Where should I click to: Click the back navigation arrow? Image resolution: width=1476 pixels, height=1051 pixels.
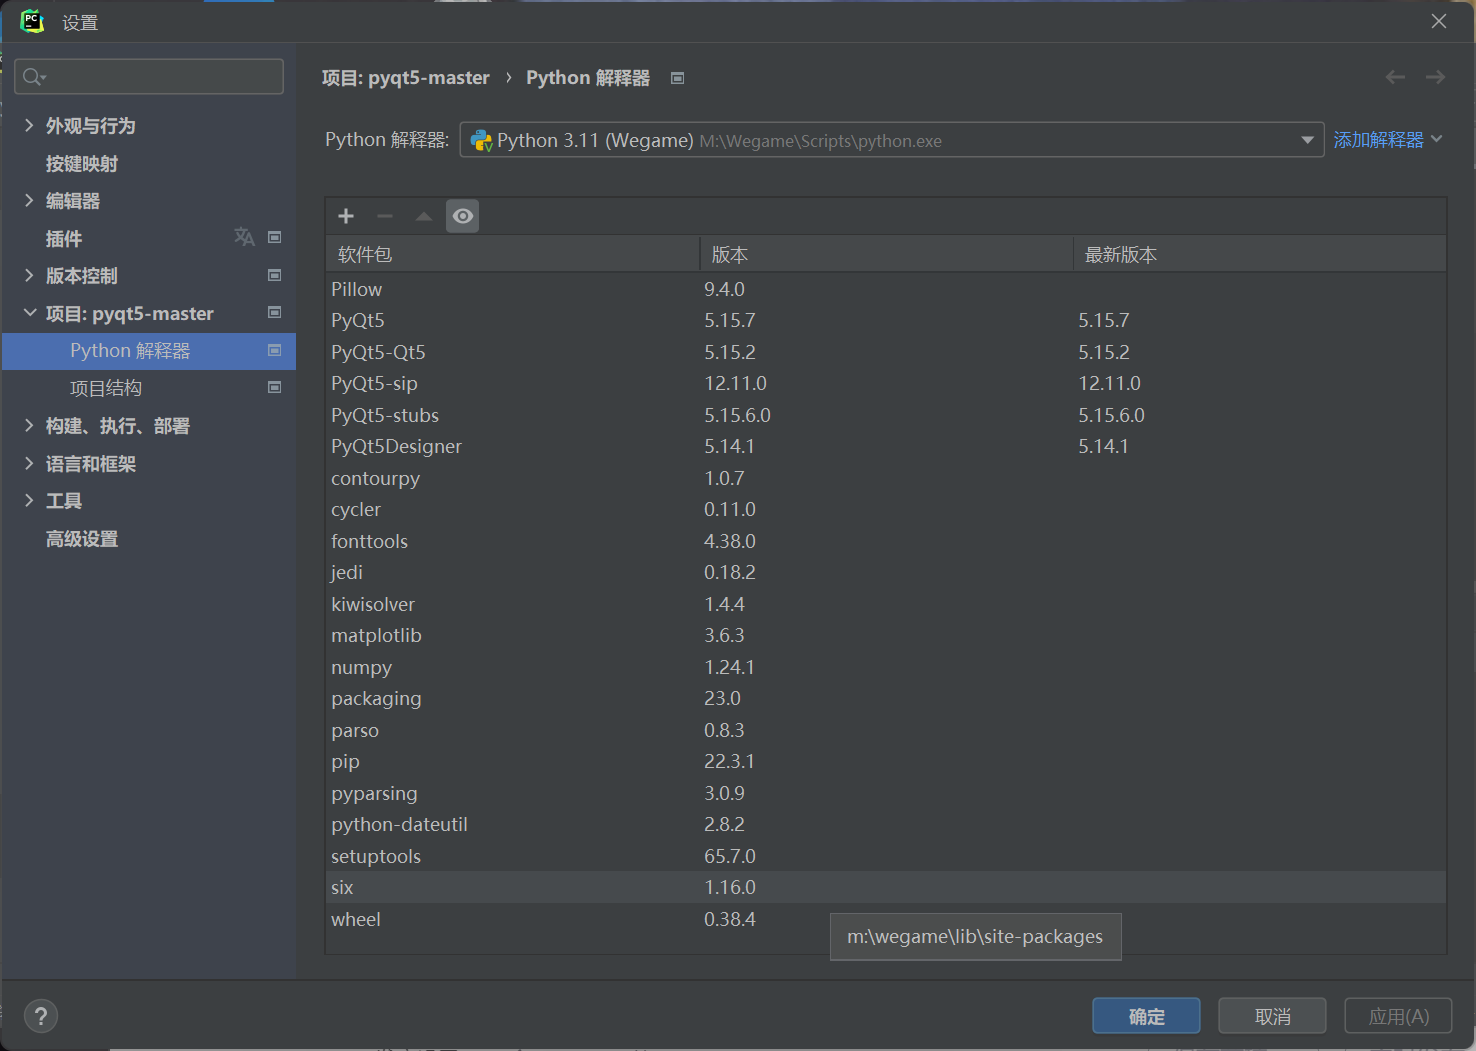tap(1395, 76)
